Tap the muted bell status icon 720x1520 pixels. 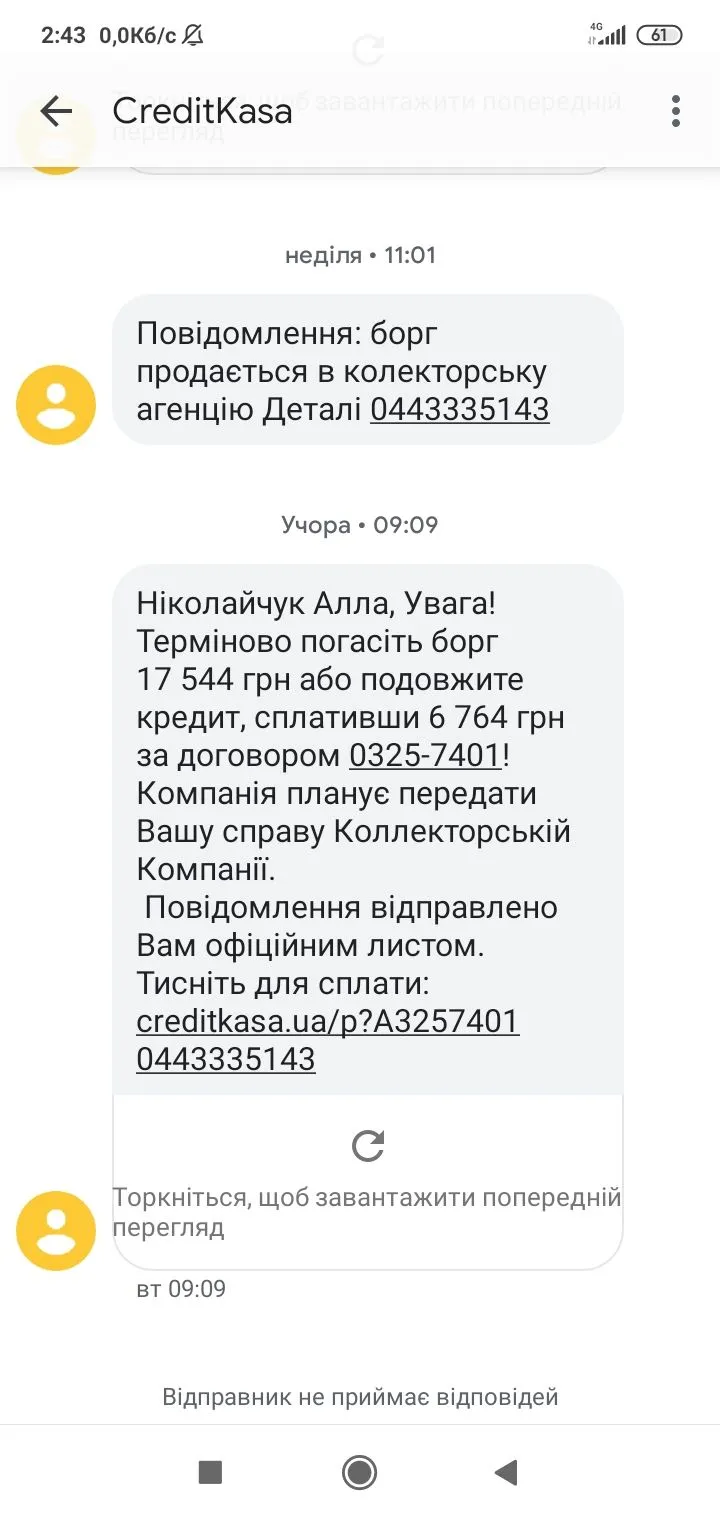click(193, 35)
